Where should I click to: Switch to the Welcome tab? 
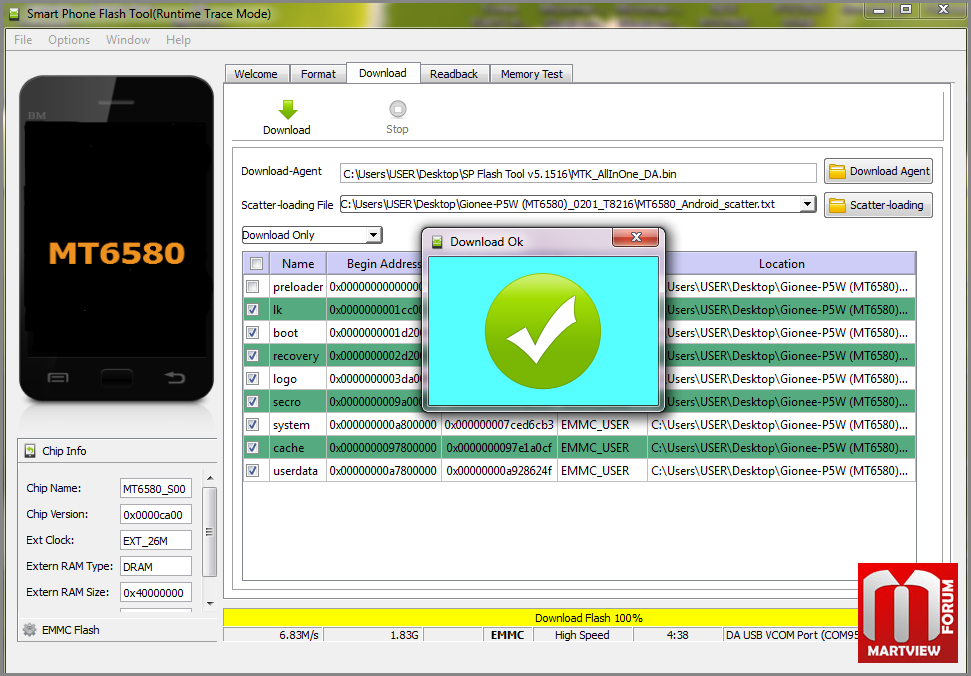point(256,74)
